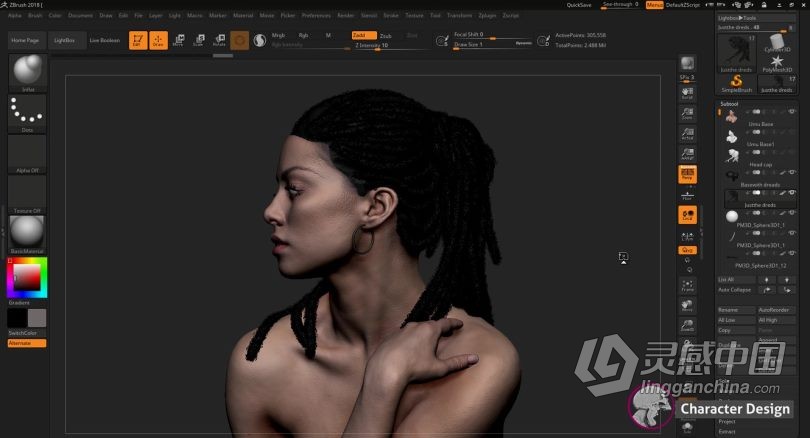Click the secondary gray color swatch
This screenshot has height=438, width=810.
[37, 318]
